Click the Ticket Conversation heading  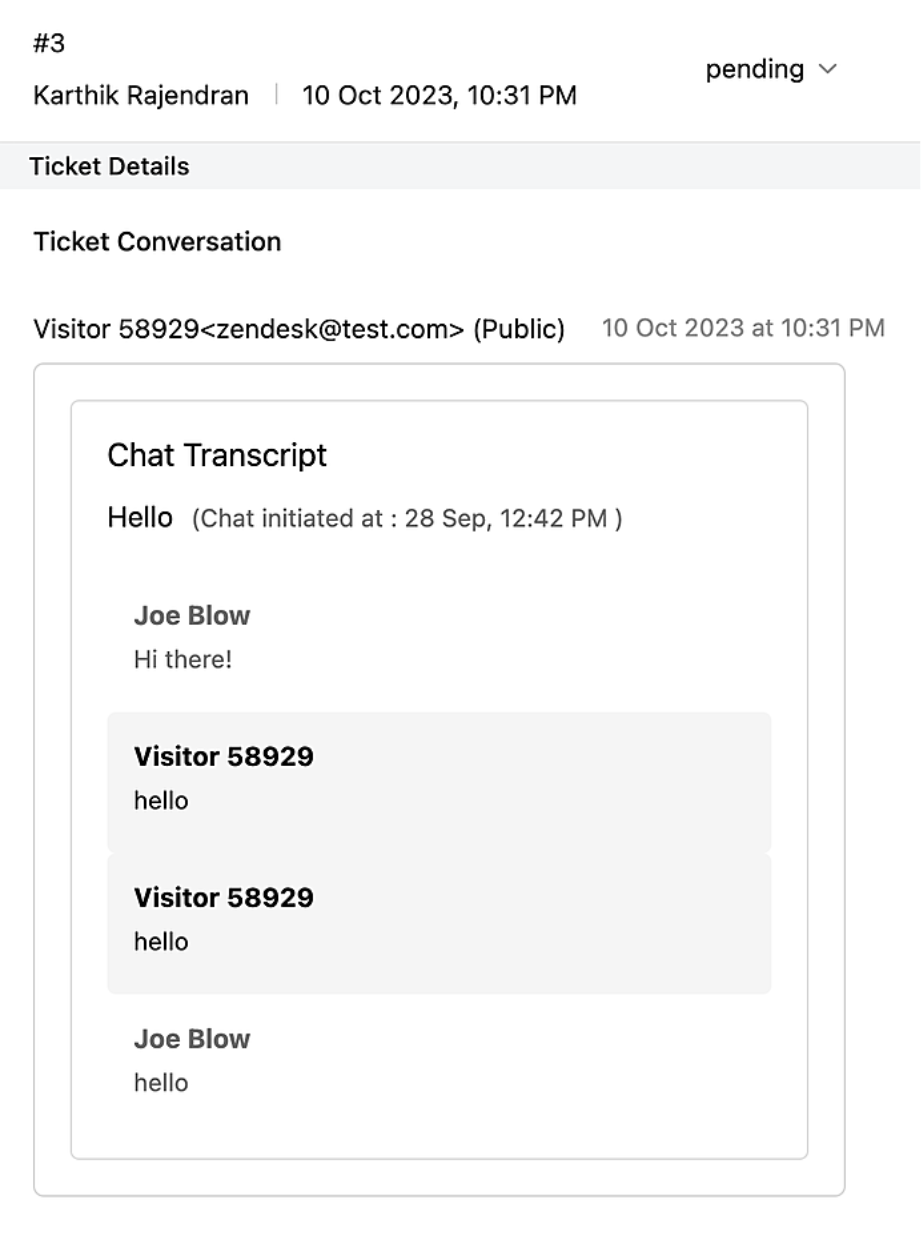tap(157, 242)
